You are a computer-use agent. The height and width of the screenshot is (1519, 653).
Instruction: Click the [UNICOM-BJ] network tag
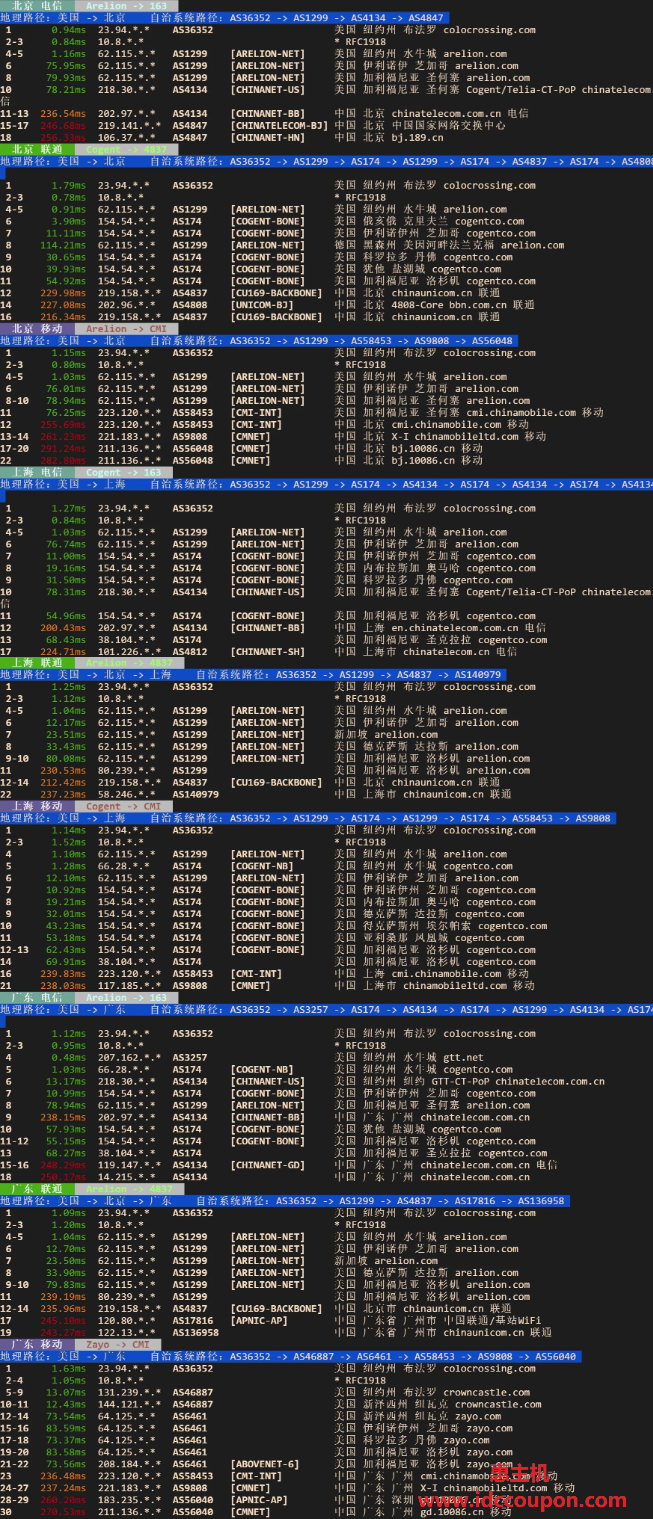tap(264, 305)
